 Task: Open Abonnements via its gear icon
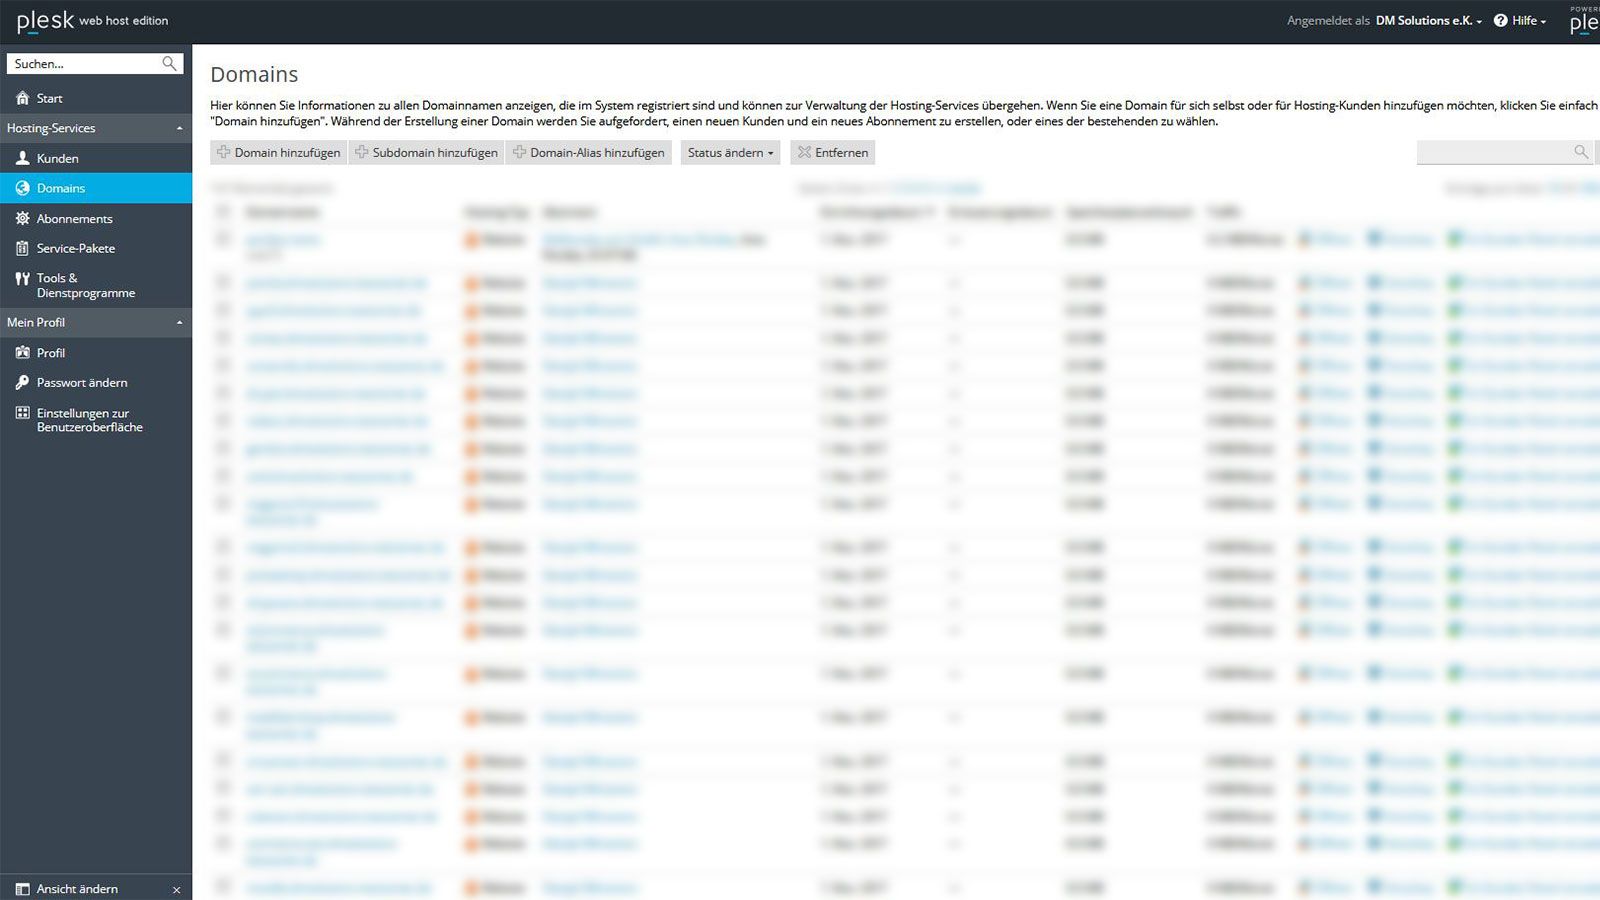click(x=22, y=218)
